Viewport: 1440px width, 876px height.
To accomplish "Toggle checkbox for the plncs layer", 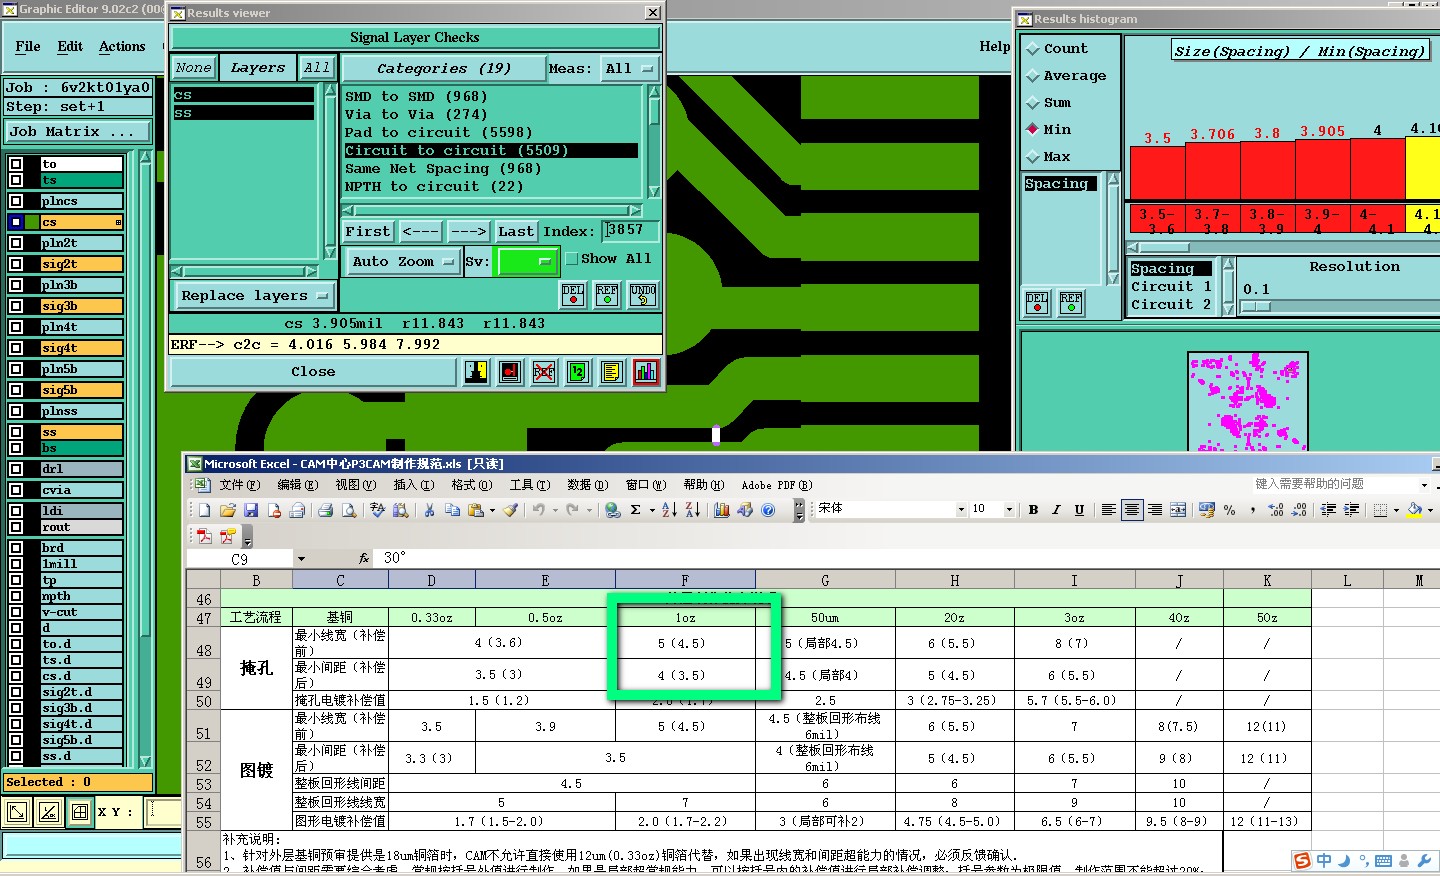I will coord(16,201).
